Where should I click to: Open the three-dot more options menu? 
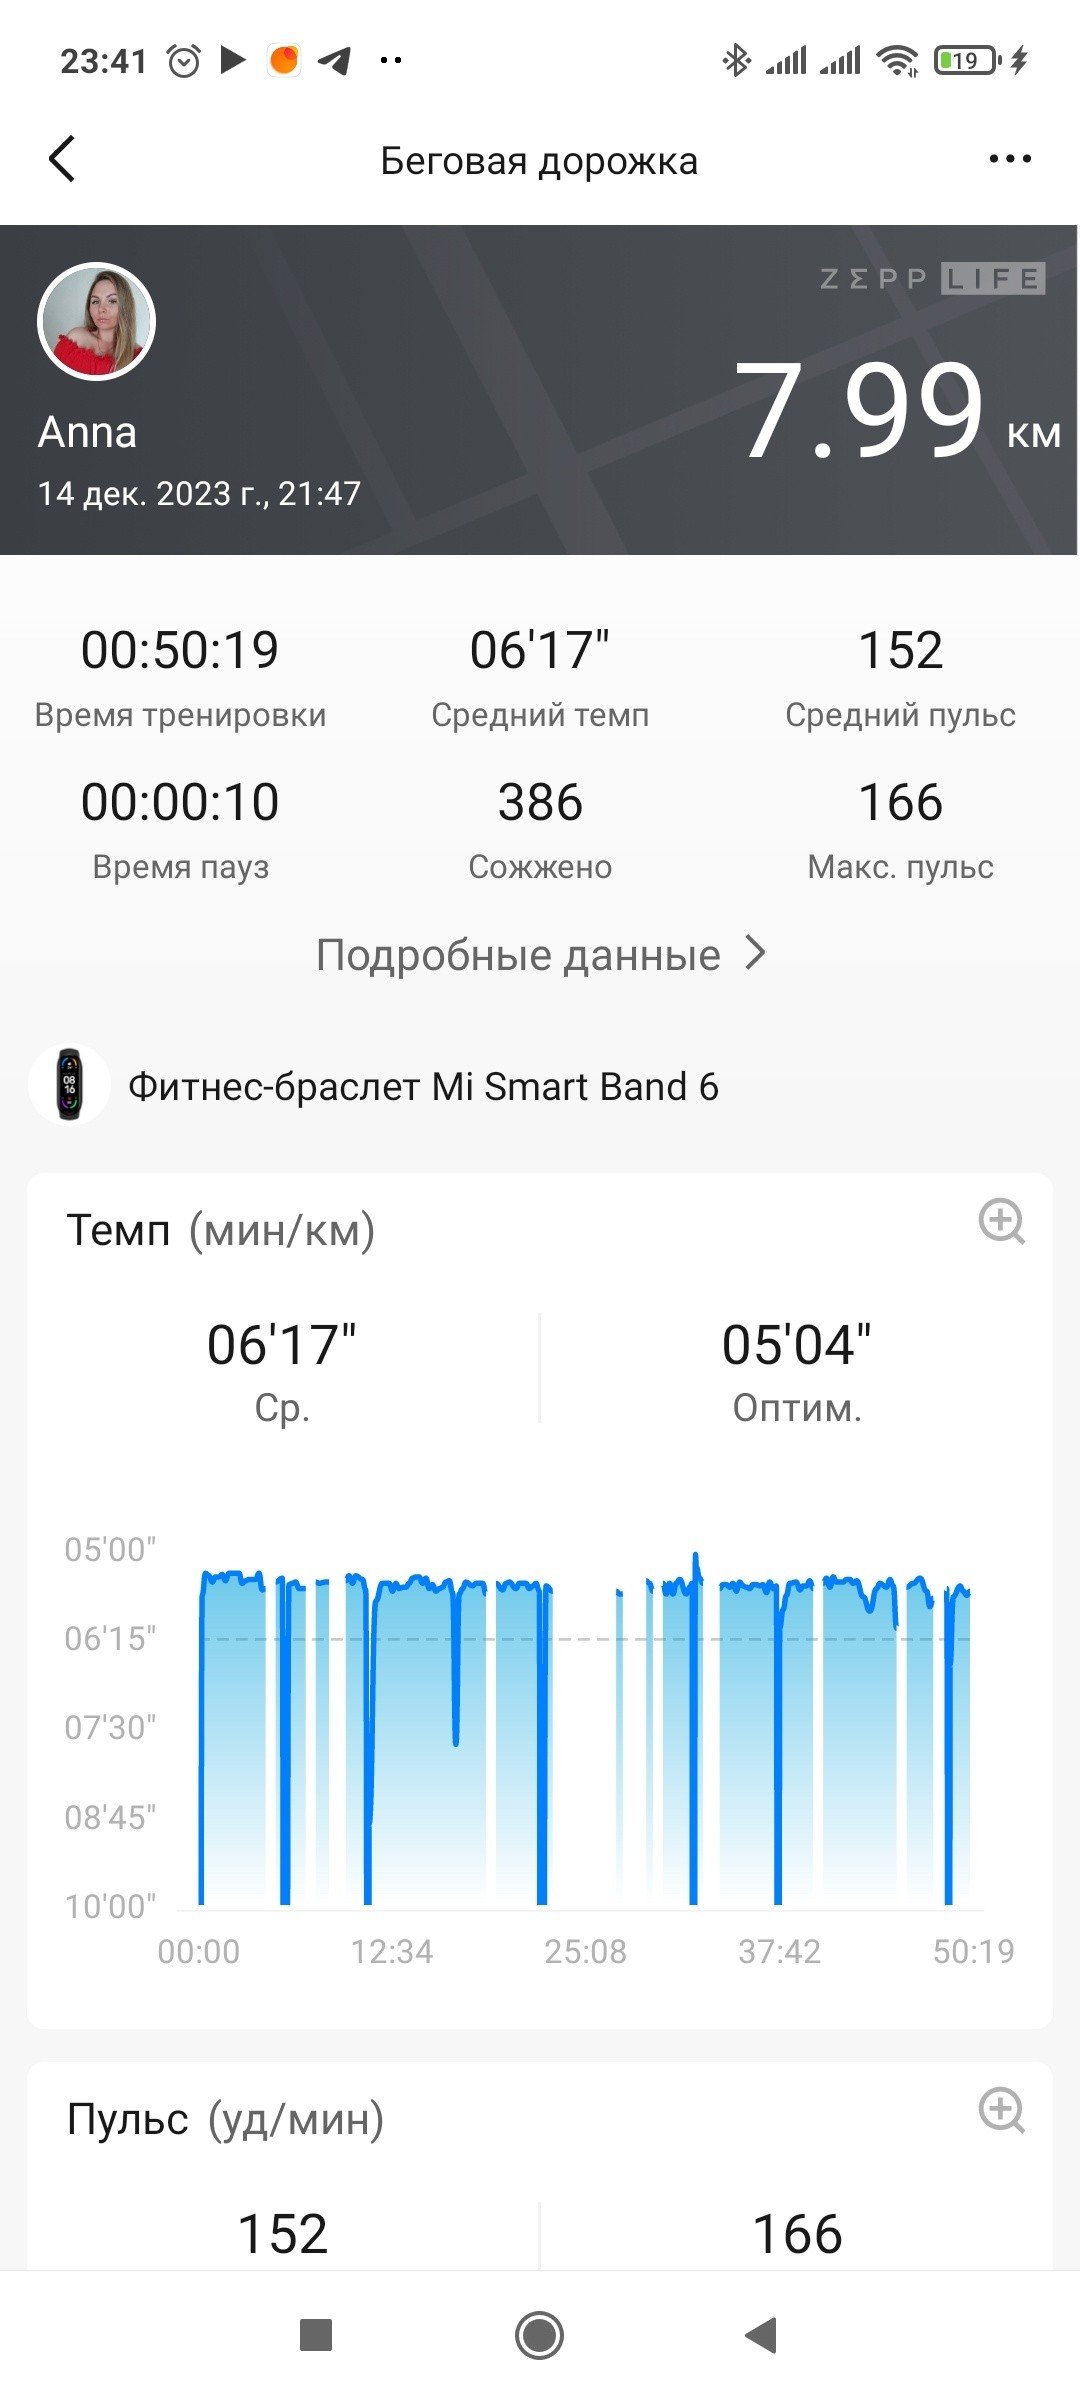tap(1009, 159)
